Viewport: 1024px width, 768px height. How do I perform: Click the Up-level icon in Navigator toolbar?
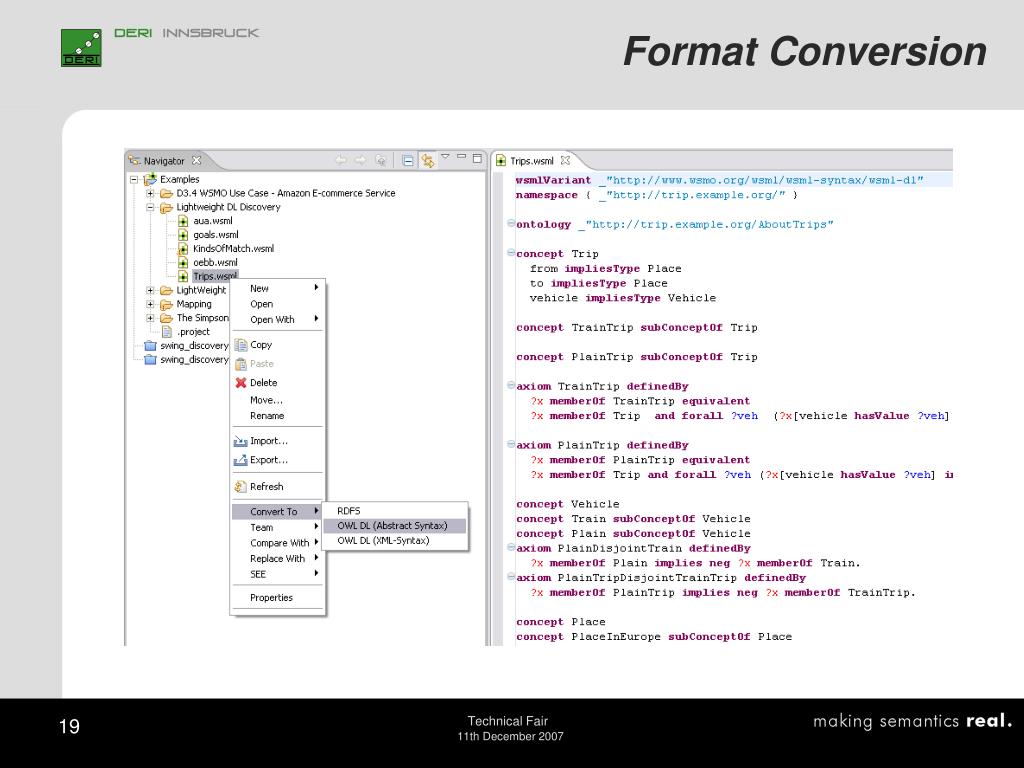[x=381, y=160]
